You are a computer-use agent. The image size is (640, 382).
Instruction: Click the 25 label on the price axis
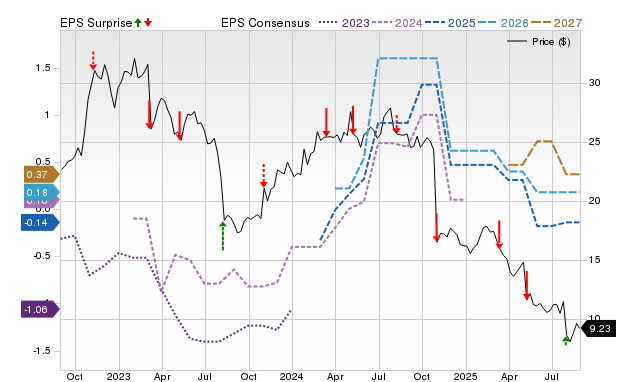pos(594,142)
